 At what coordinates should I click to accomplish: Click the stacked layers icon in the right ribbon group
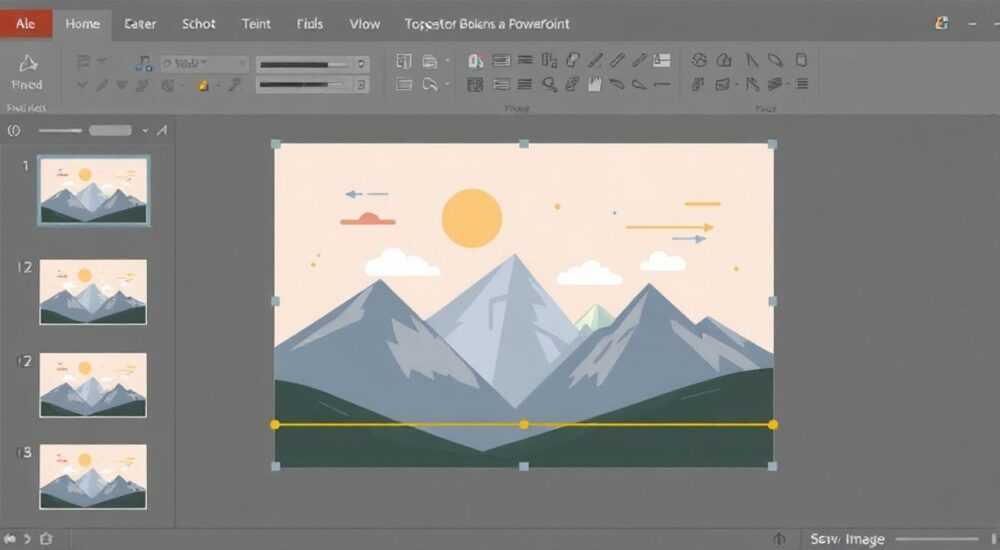(775, 84)
